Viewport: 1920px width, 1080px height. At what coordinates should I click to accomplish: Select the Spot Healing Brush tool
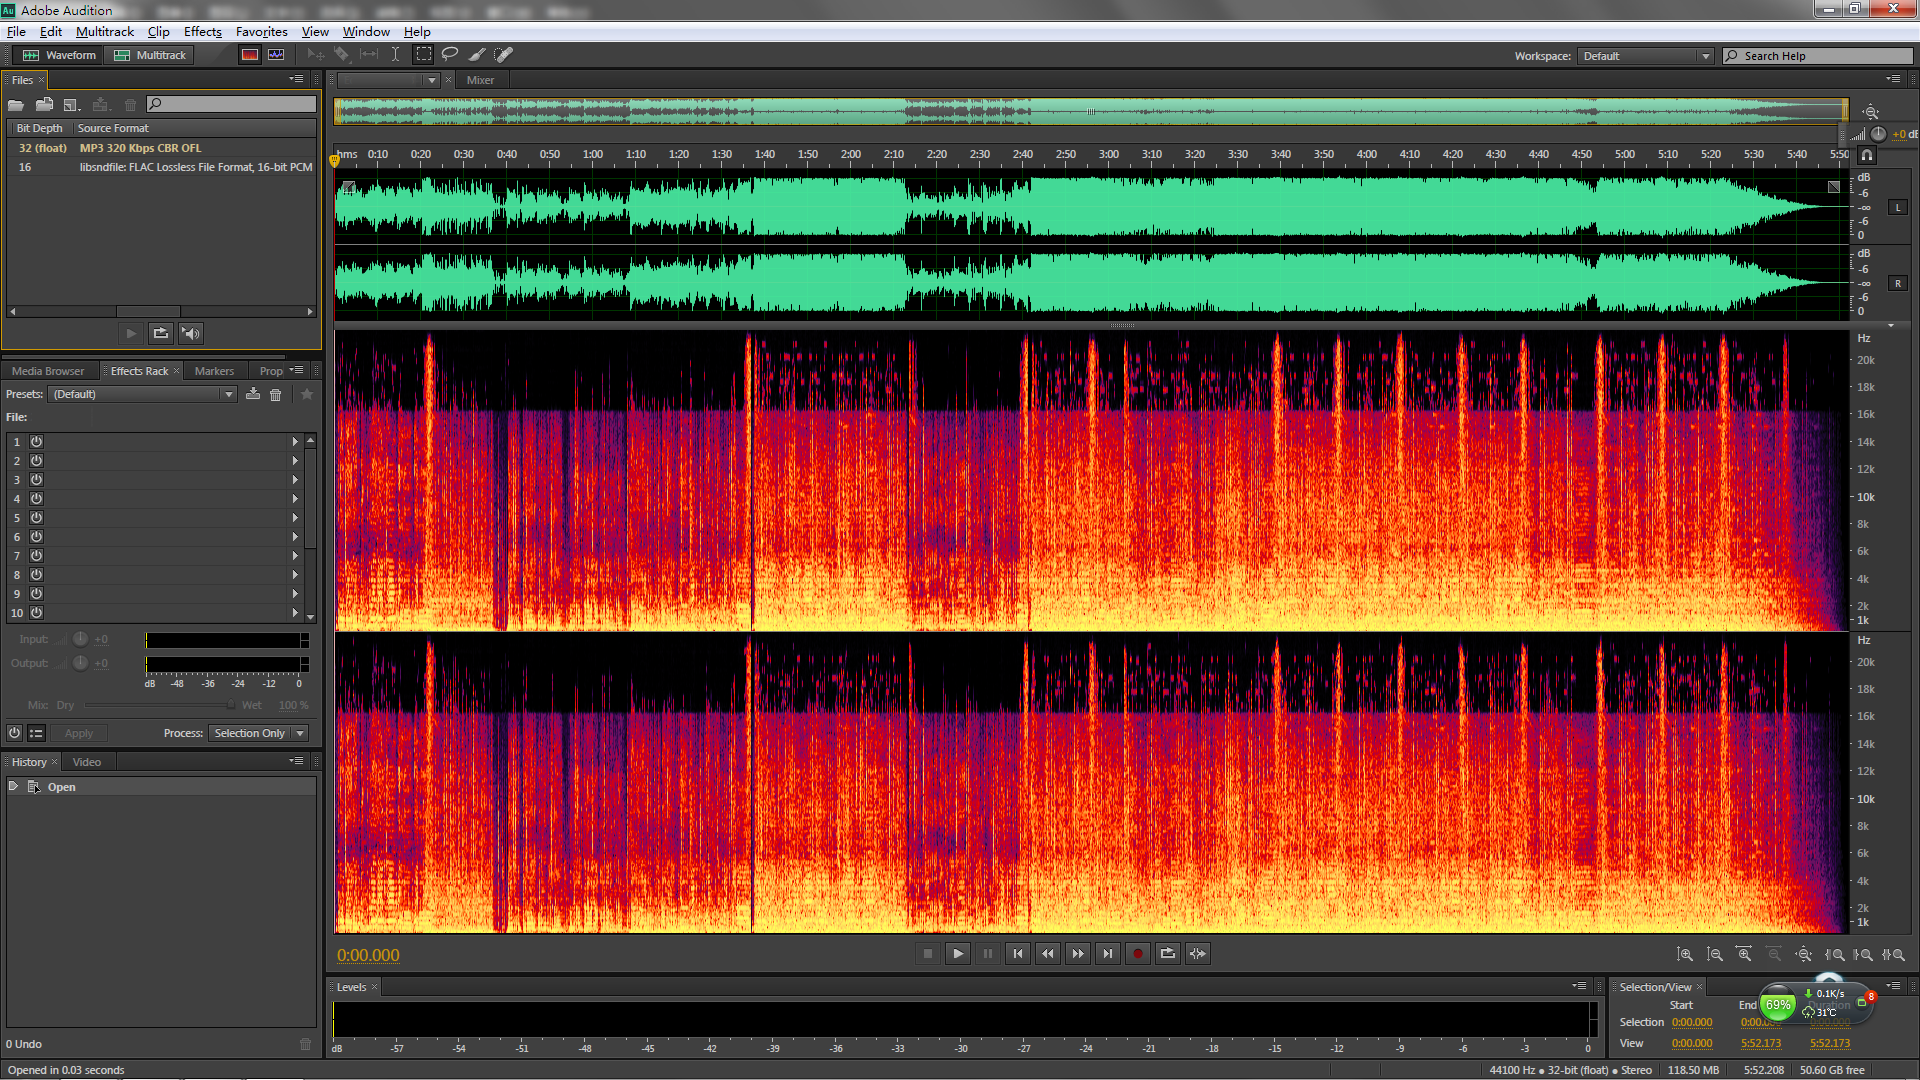tap(504, 55)
